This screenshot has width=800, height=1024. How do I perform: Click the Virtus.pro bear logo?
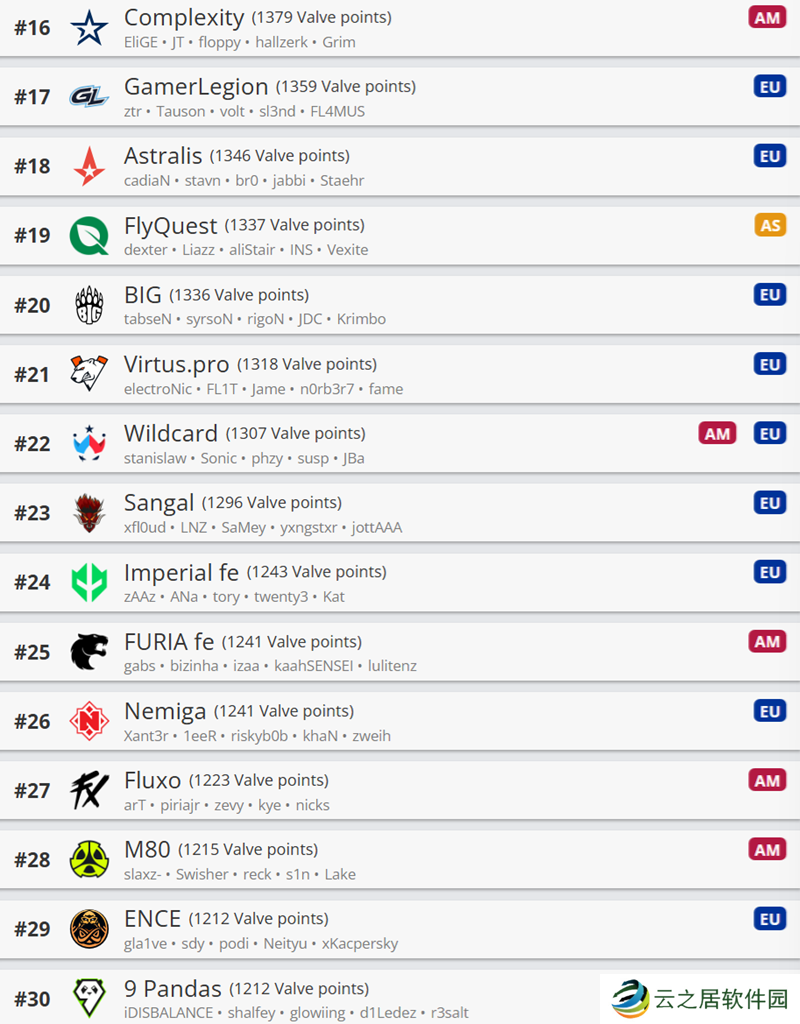(89, 374)
